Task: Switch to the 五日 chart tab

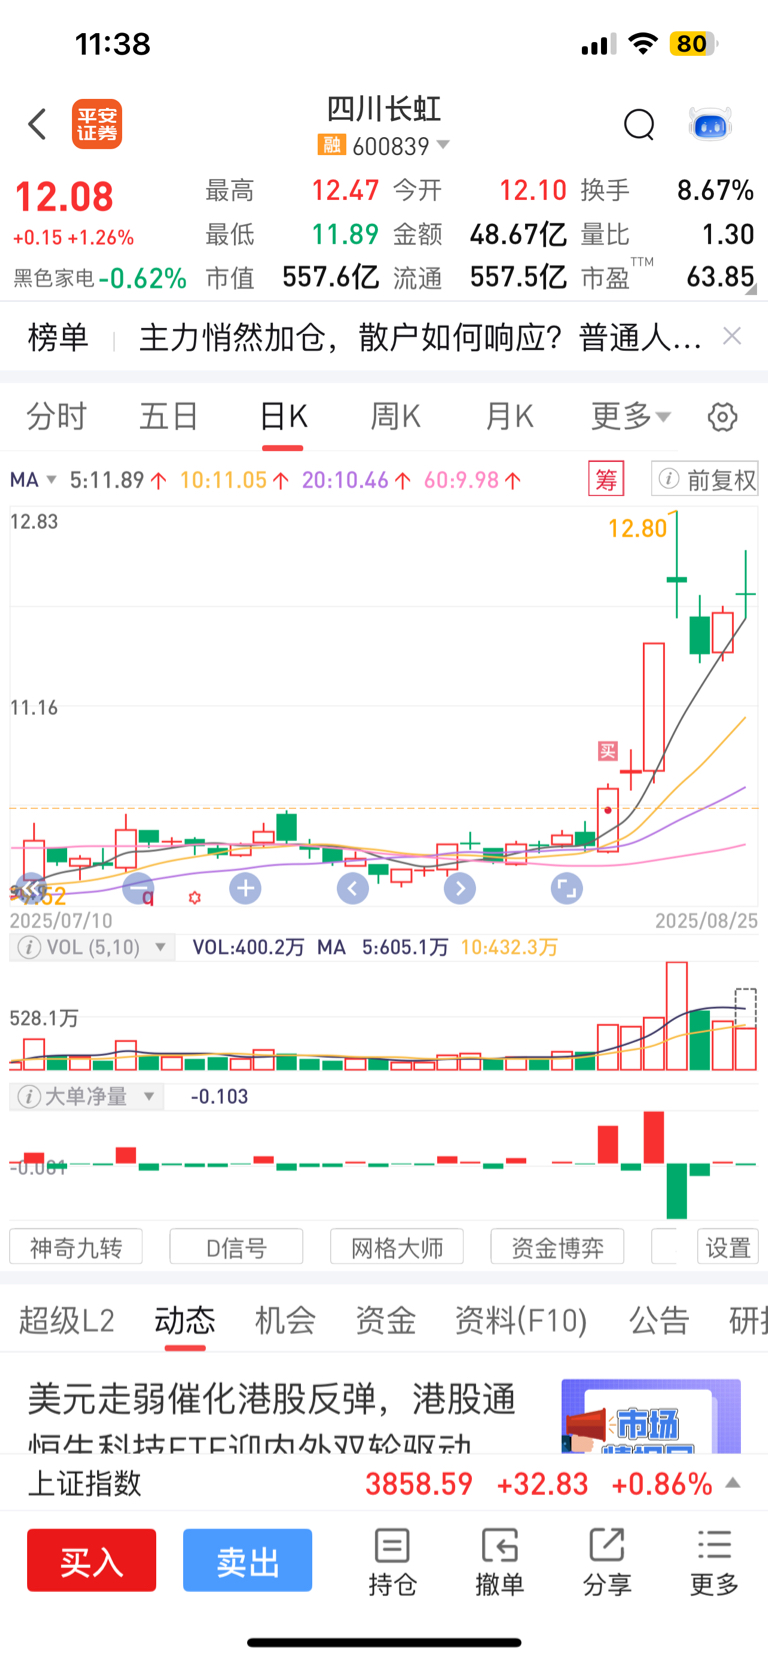Action: click(169, 416)
